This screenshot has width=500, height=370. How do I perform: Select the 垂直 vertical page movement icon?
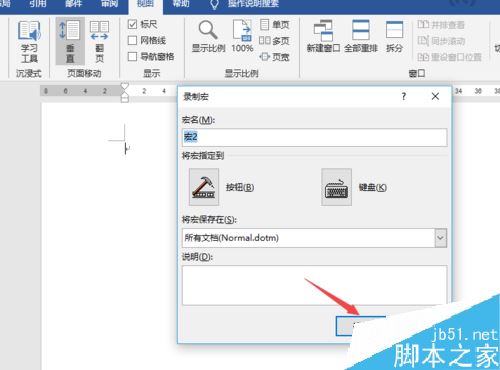70,41
